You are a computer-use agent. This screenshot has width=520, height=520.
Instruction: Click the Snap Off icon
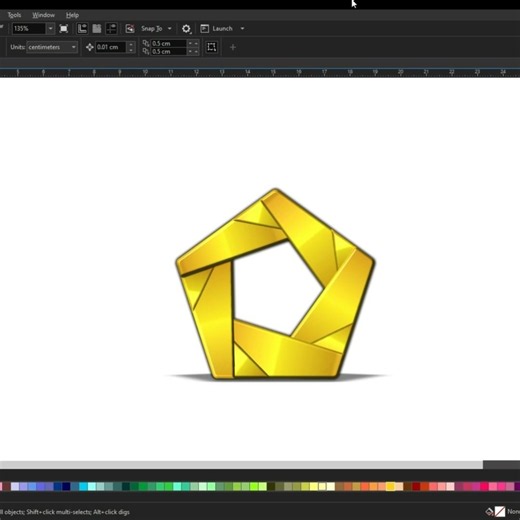click(130, 29)
